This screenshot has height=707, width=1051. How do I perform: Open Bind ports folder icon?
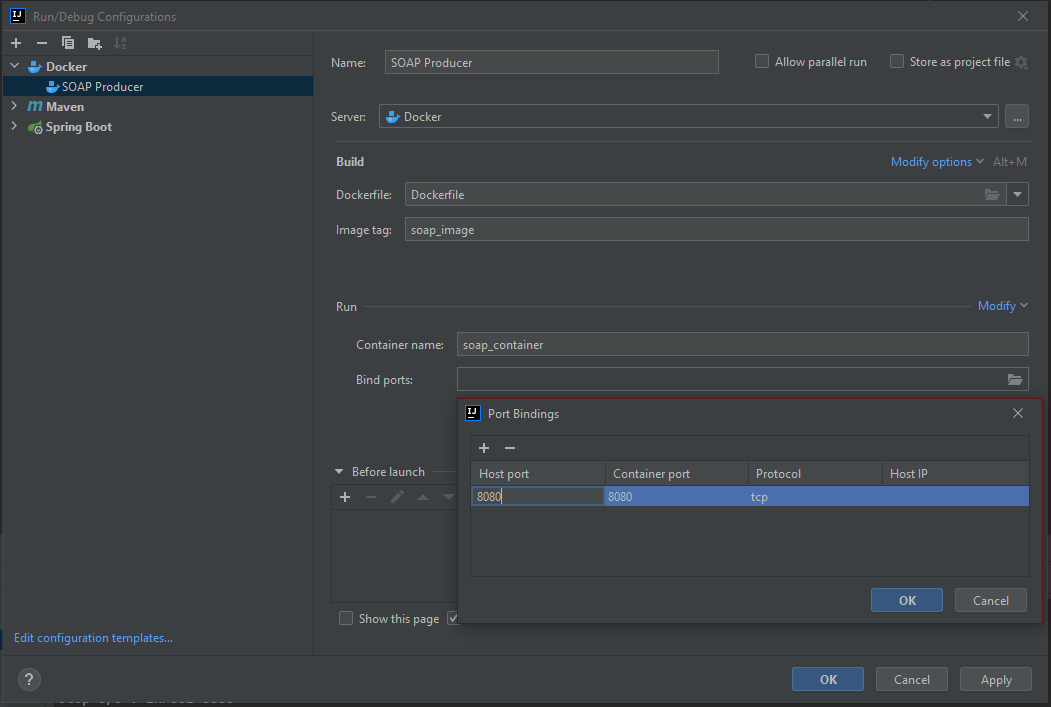1015,379
